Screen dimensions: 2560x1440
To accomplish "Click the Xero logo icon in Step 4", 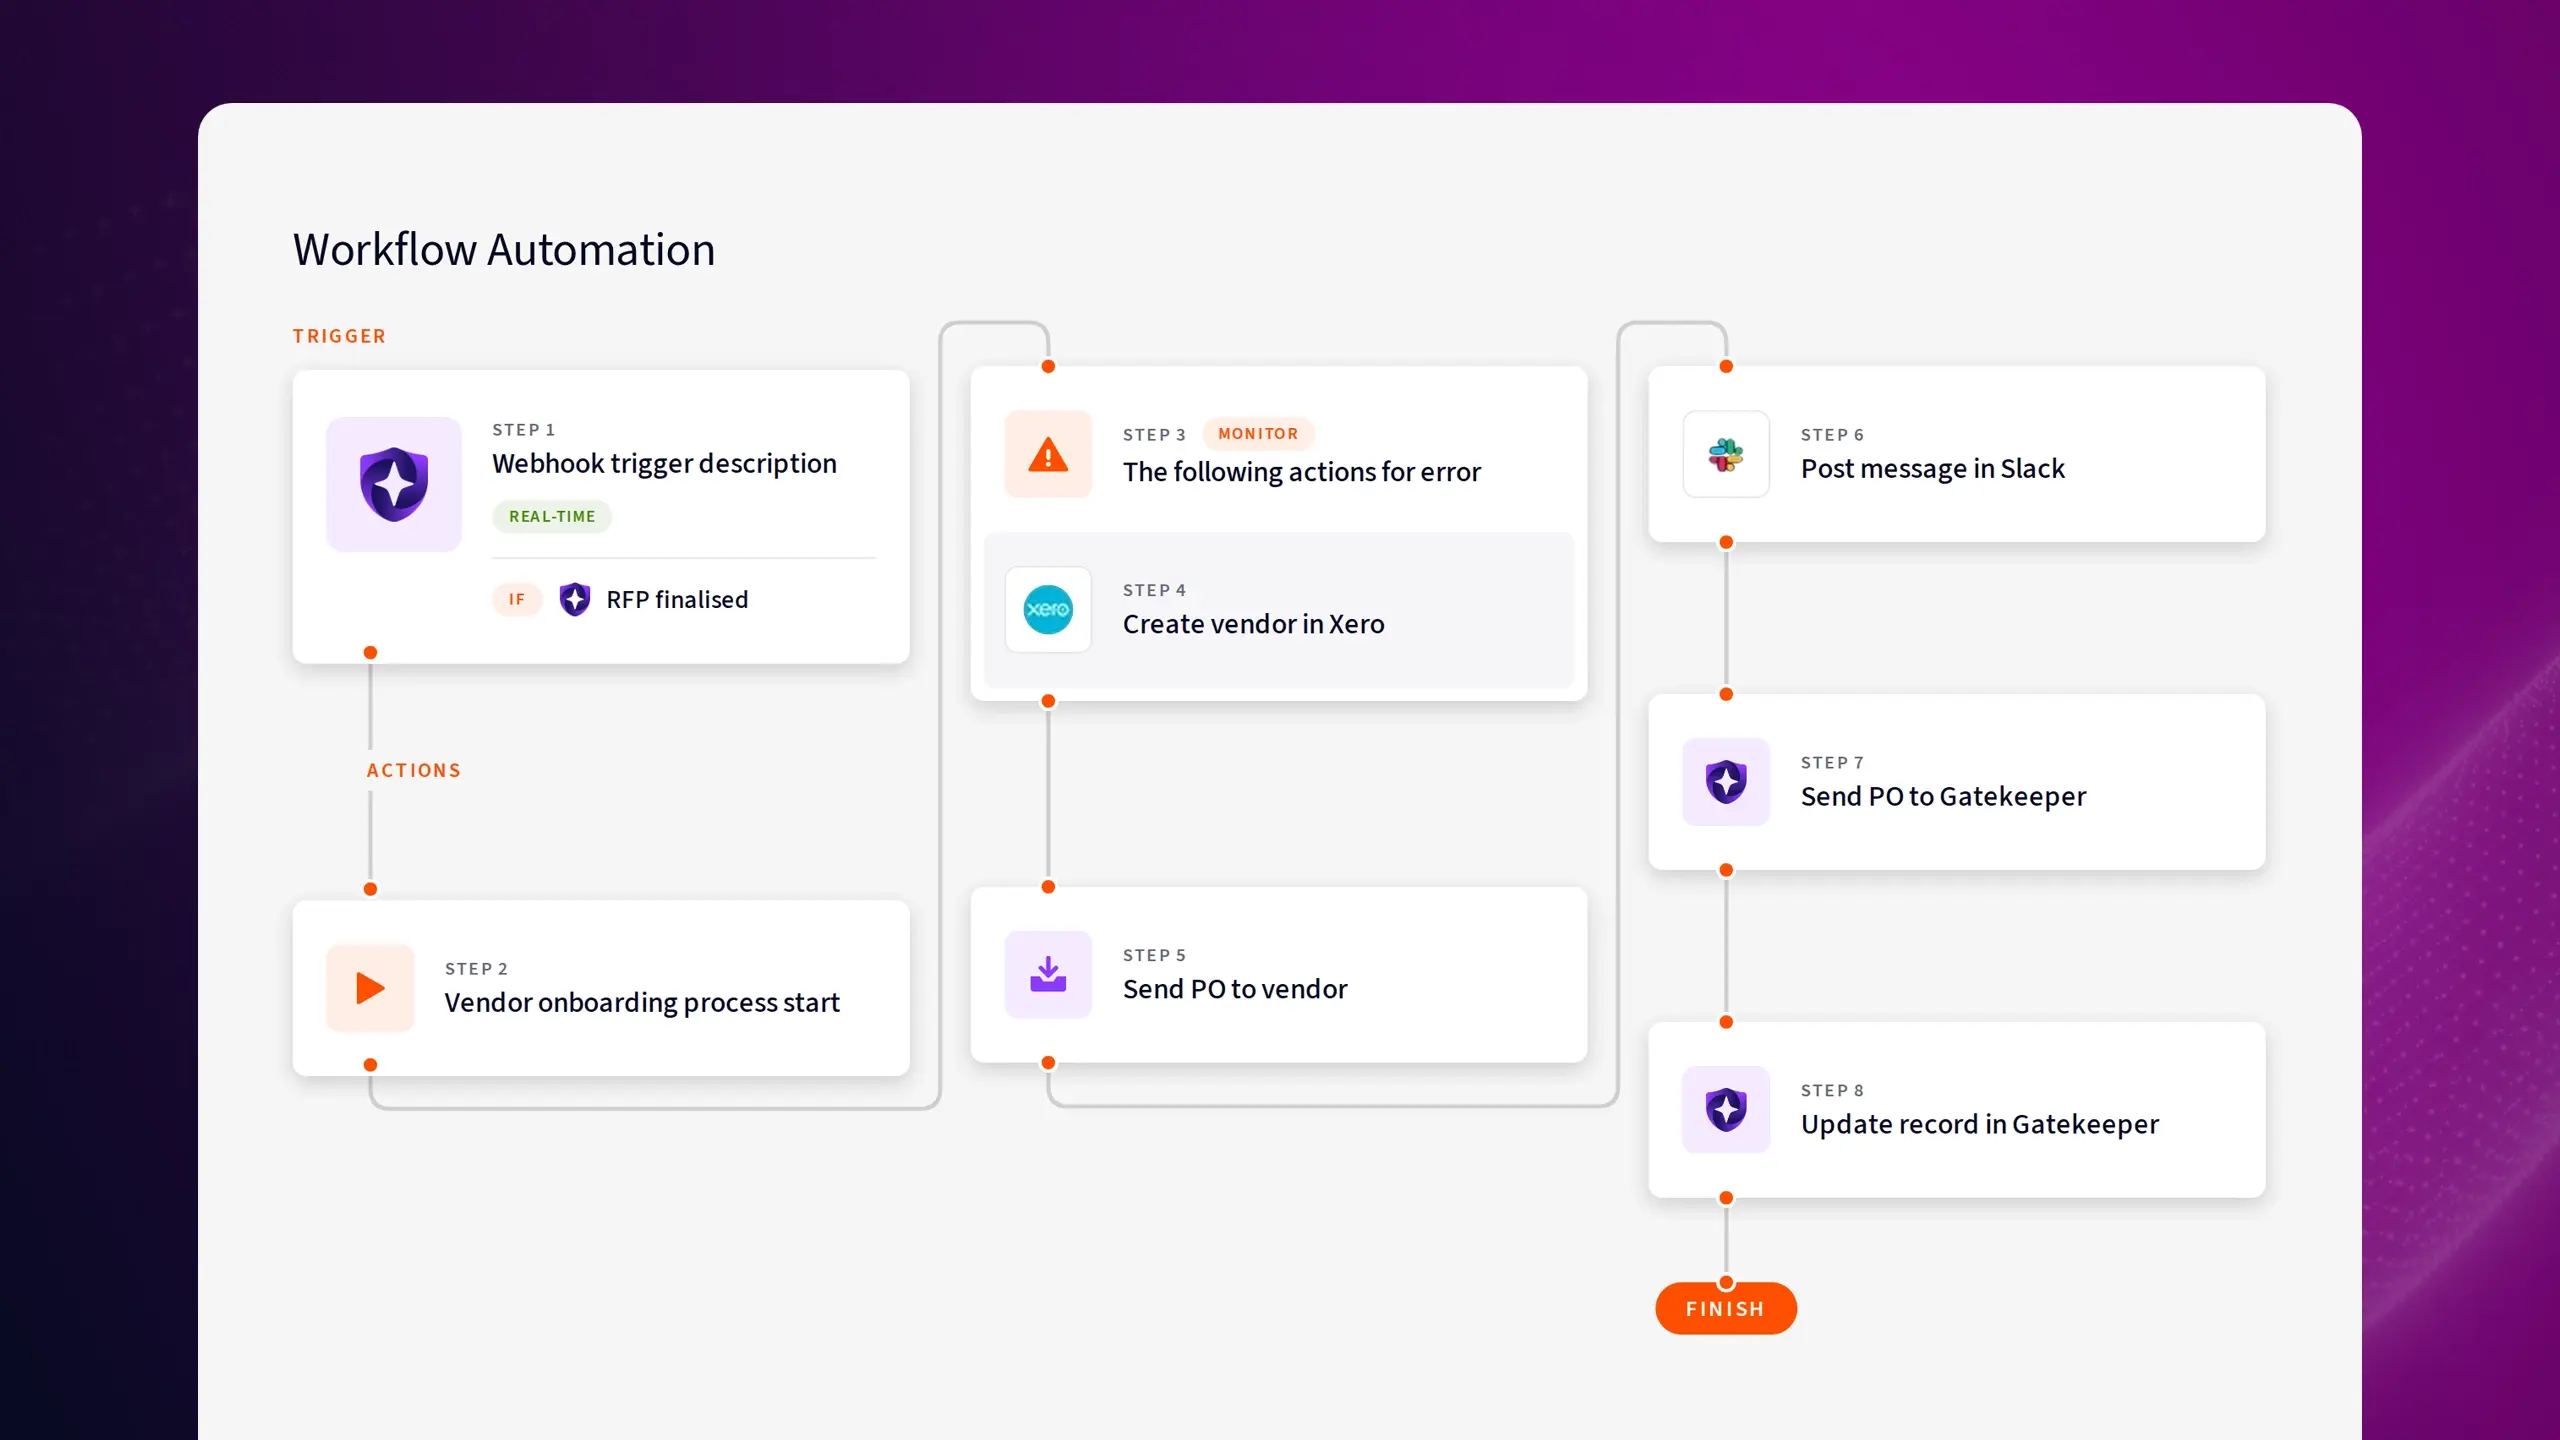I will (x=1048, y=610).
